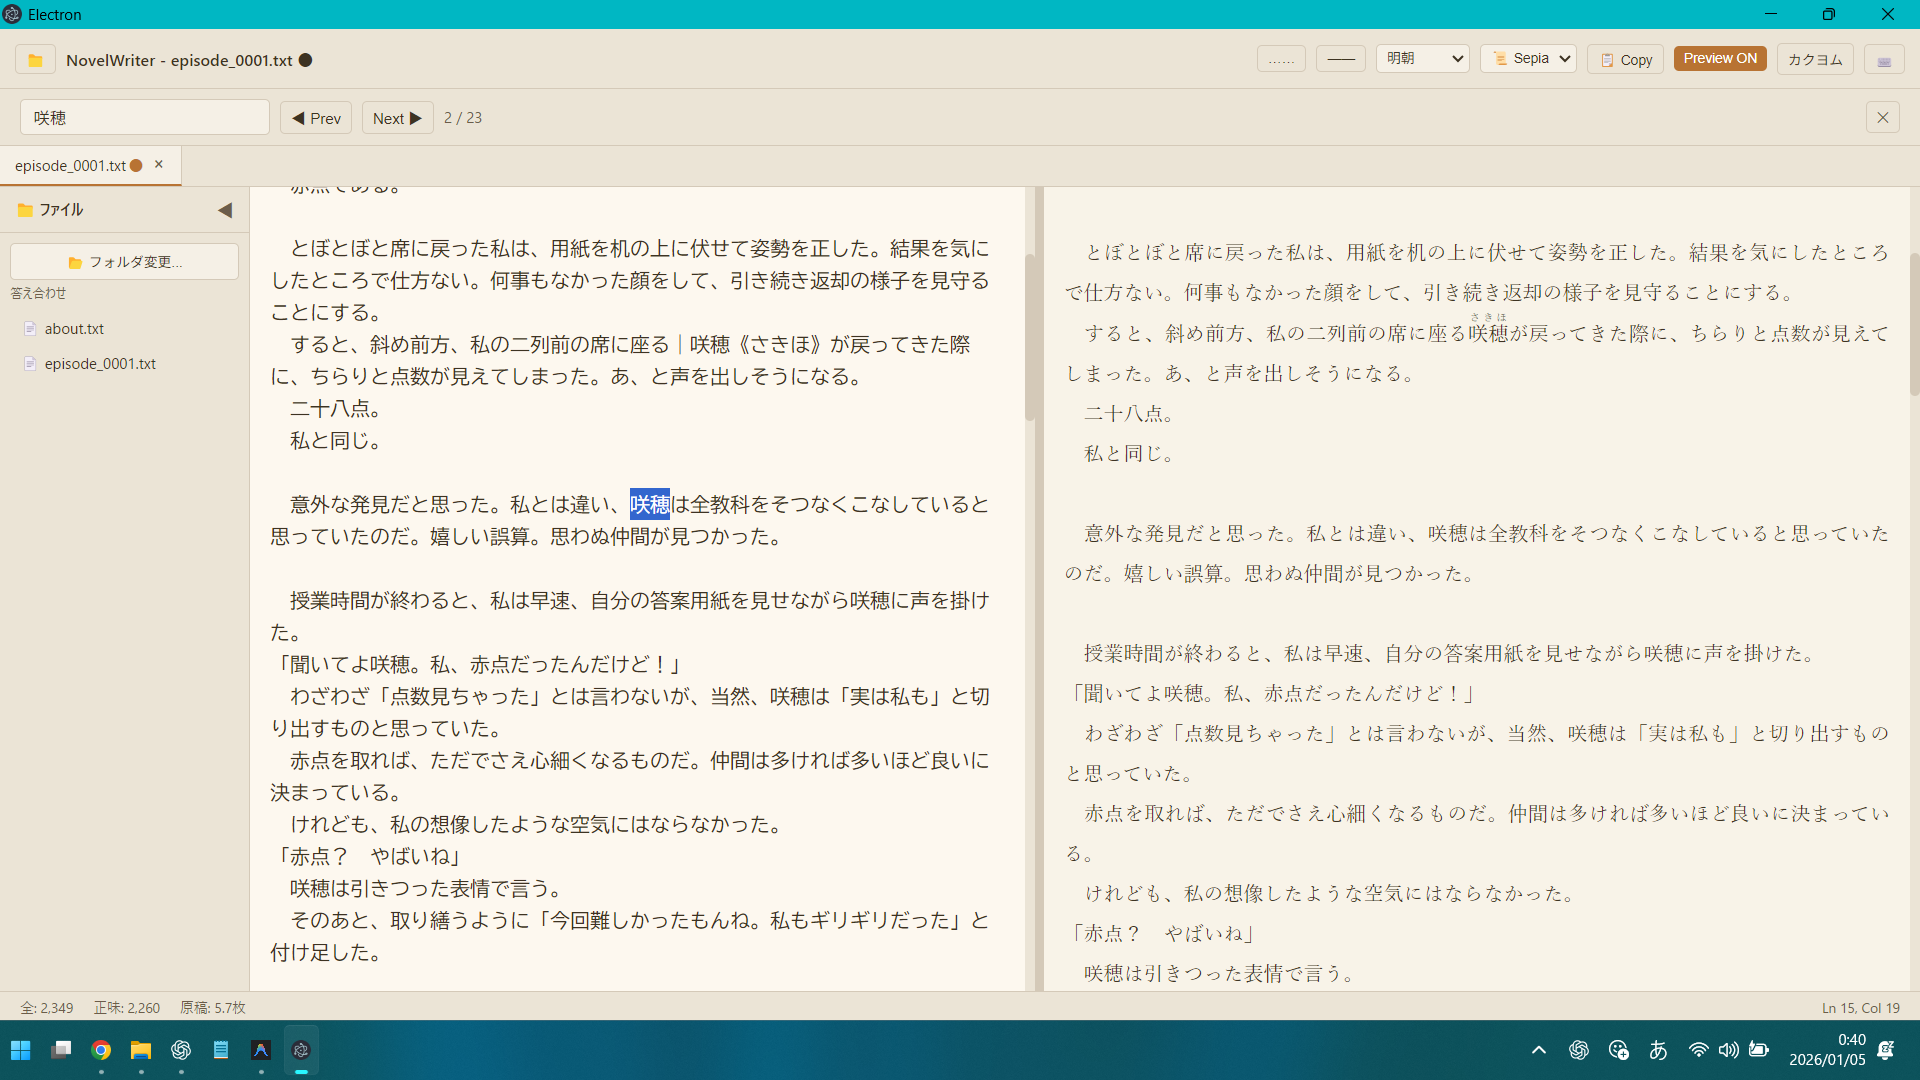1920x1080 pixels.
Task: Toggle the カクヨム mode button
Action: 1815,59
